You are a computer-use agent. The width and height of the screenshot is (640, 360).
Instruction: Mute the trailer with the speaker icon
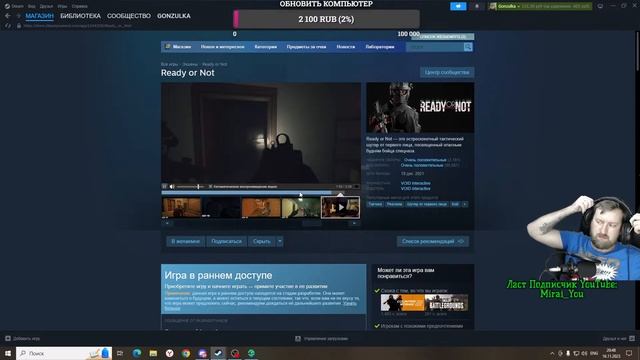tap(172, 187)
